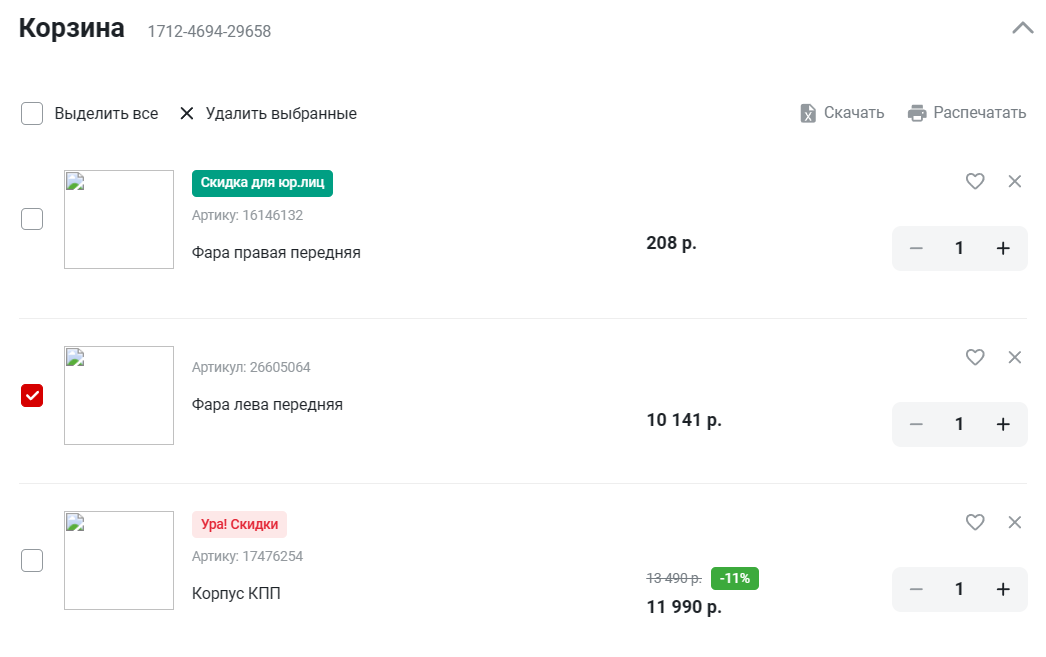Uncheck the Фара лева передняя checkbox
The image size is (1046, 657).
pyautogui.click(x=32, y=395)
